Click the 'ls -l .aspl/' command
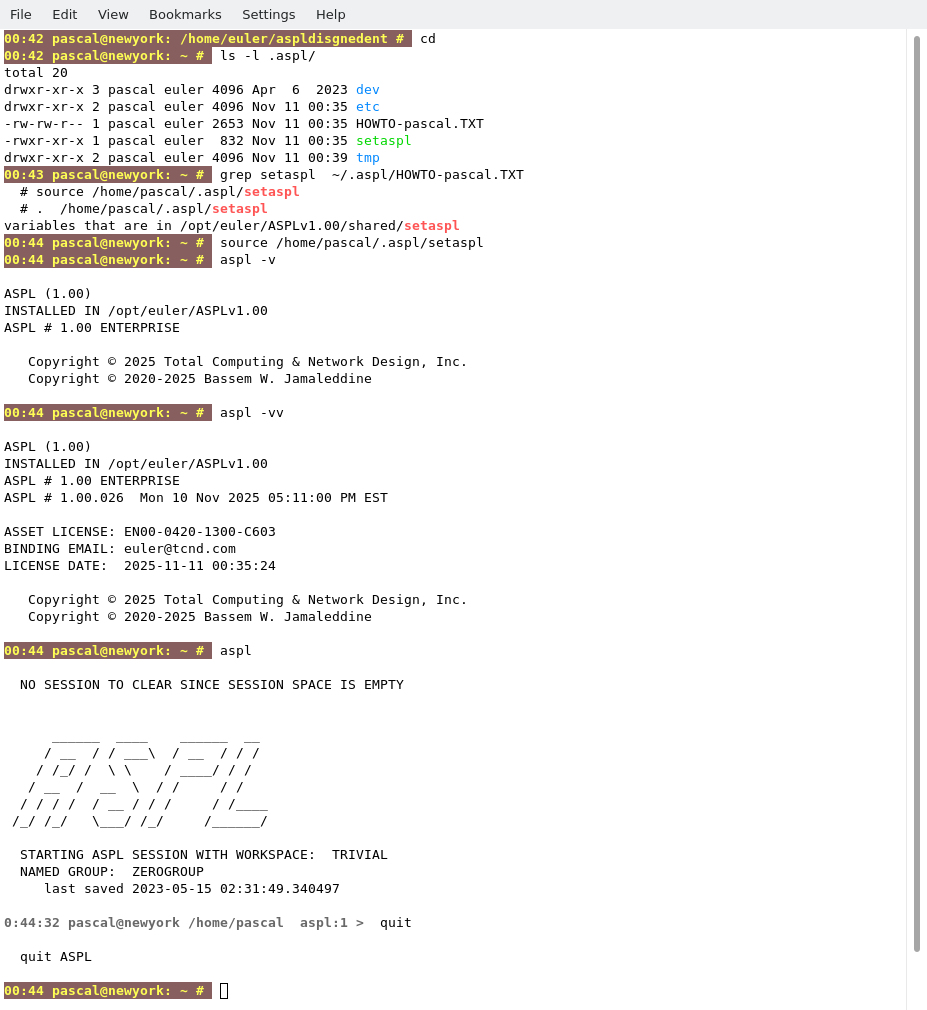The height and width of the screenshot is (1010, 927). tap(268, 56)
